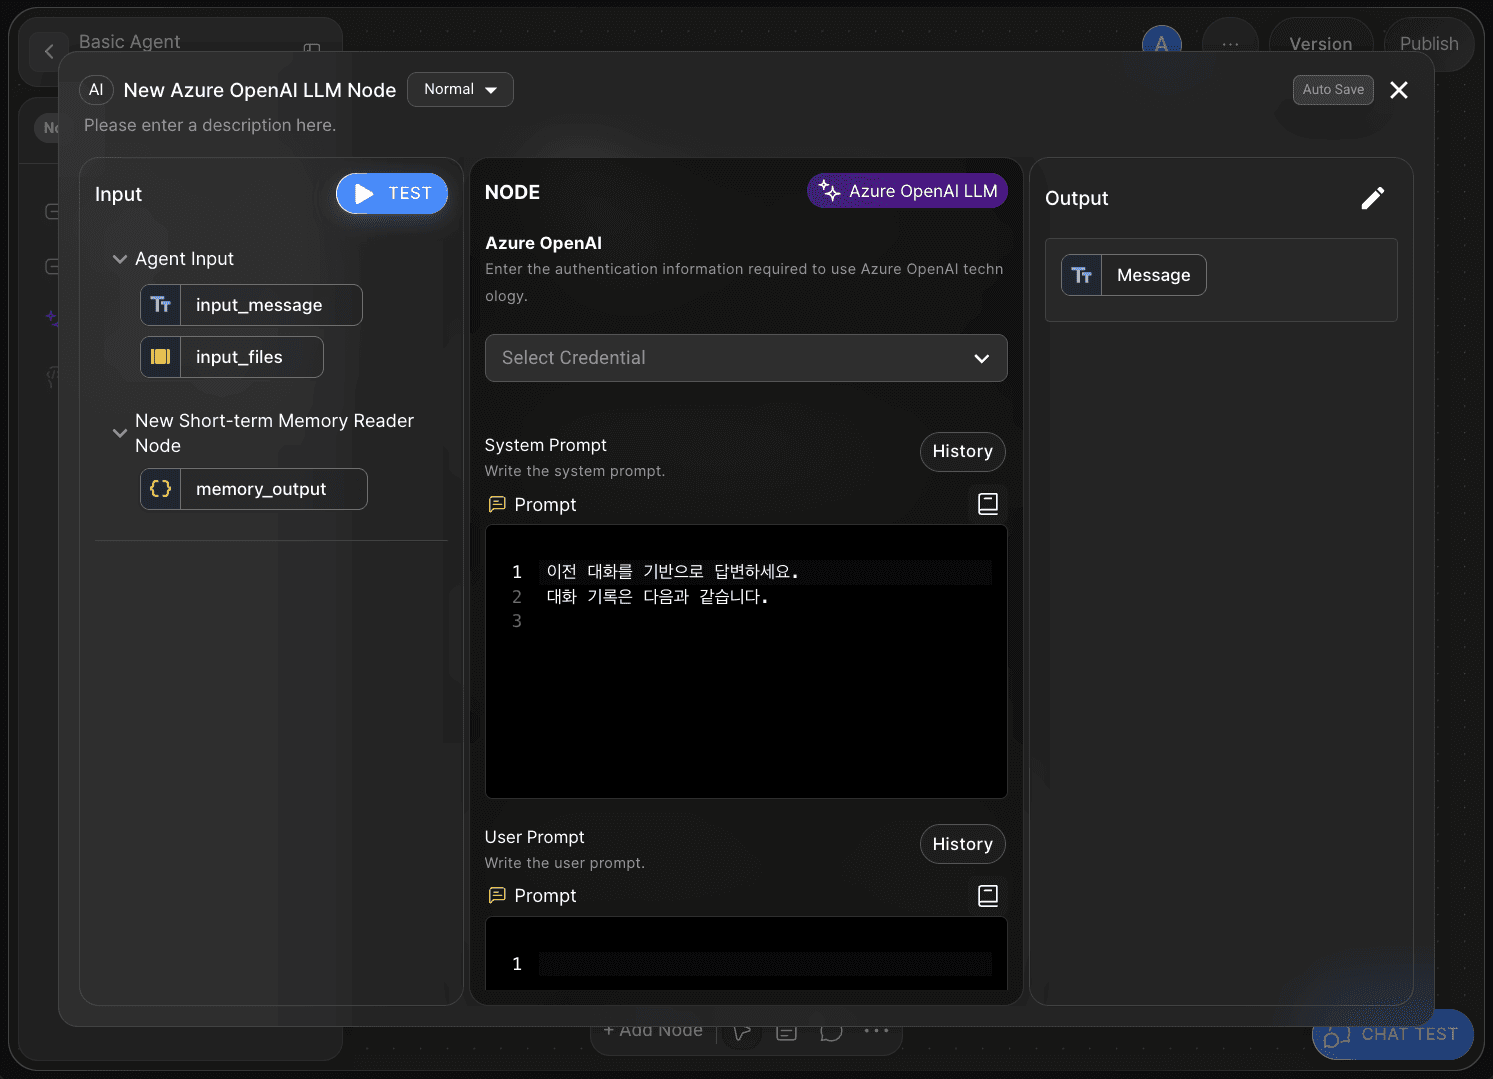Collapse the Agent Input group
Screen dimensions: 1493x1079
[120, 259]
